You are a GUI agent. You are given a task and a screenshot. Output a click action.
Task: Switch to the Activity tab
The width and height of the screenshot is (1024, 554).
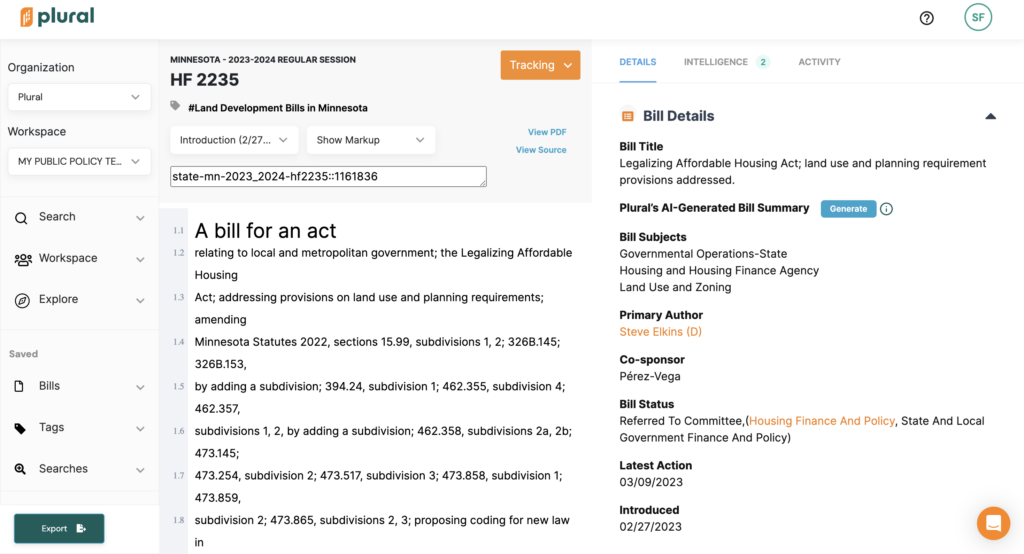pyautogui.click(x=819, y=62)
